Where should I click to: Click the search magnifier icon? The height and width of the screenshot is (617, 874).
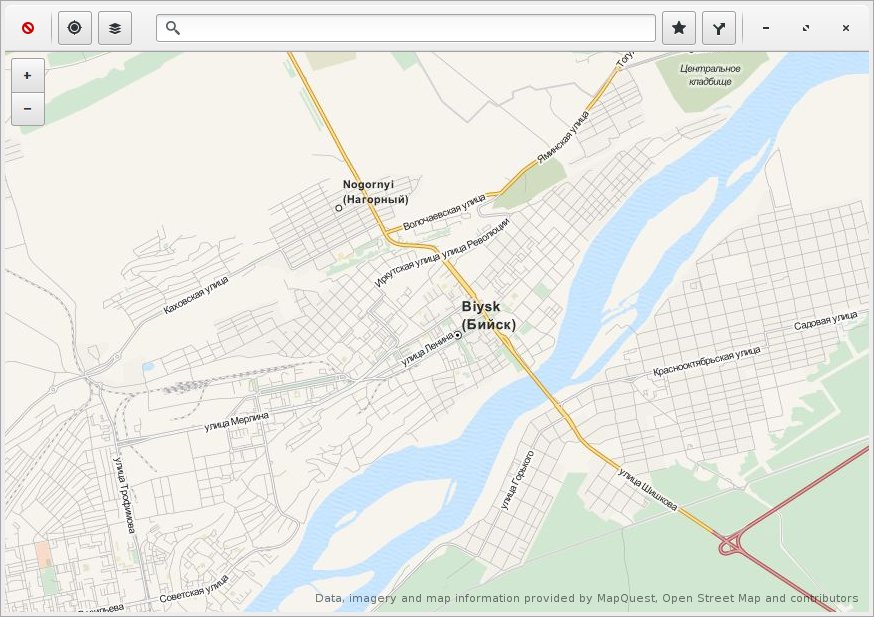coord(173,28)
